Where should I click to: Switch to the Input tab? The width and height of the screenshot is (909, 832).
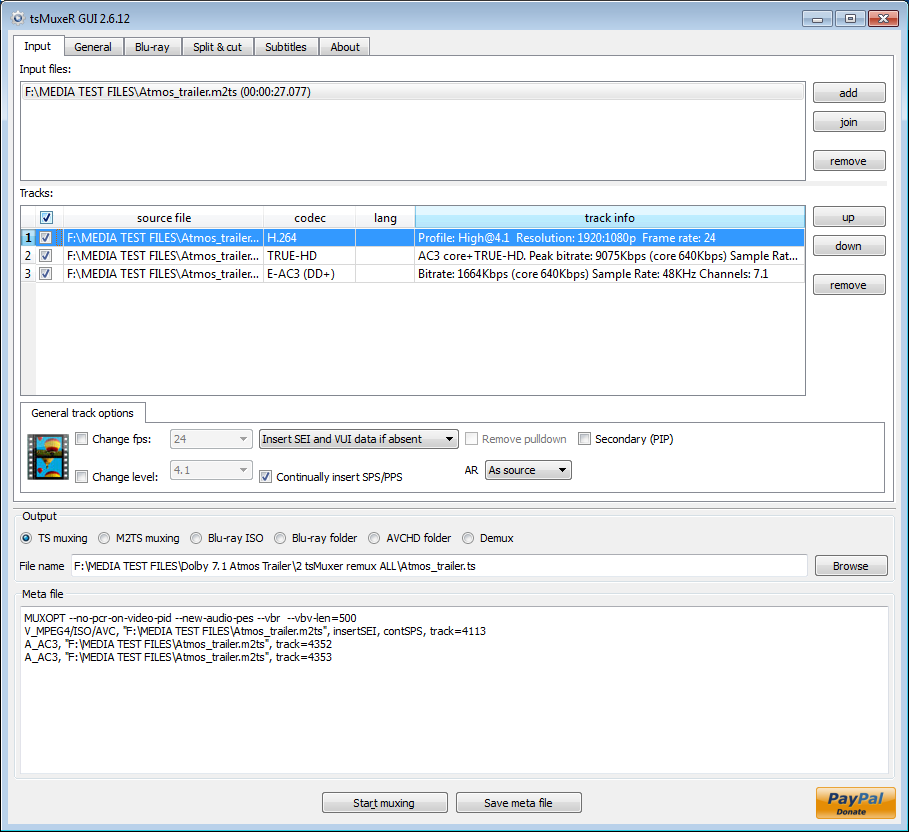38,46
